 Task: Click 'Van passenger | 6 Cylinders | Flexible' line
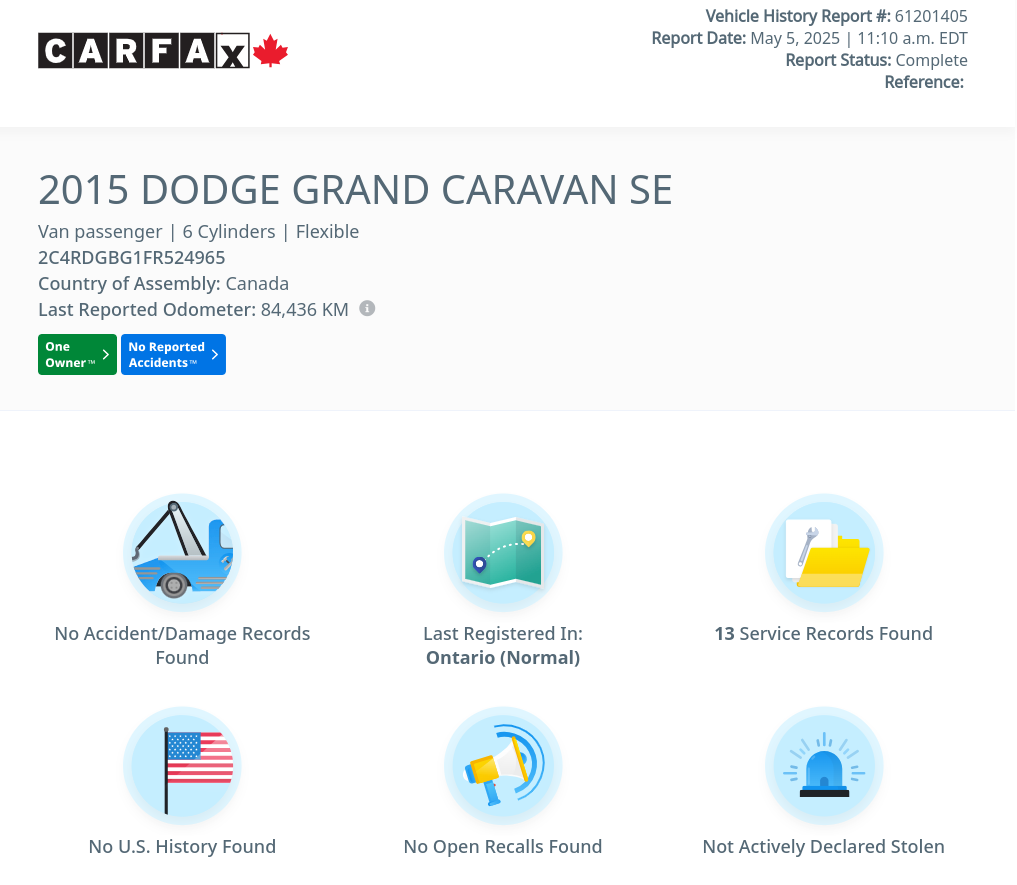coord(198,232)
